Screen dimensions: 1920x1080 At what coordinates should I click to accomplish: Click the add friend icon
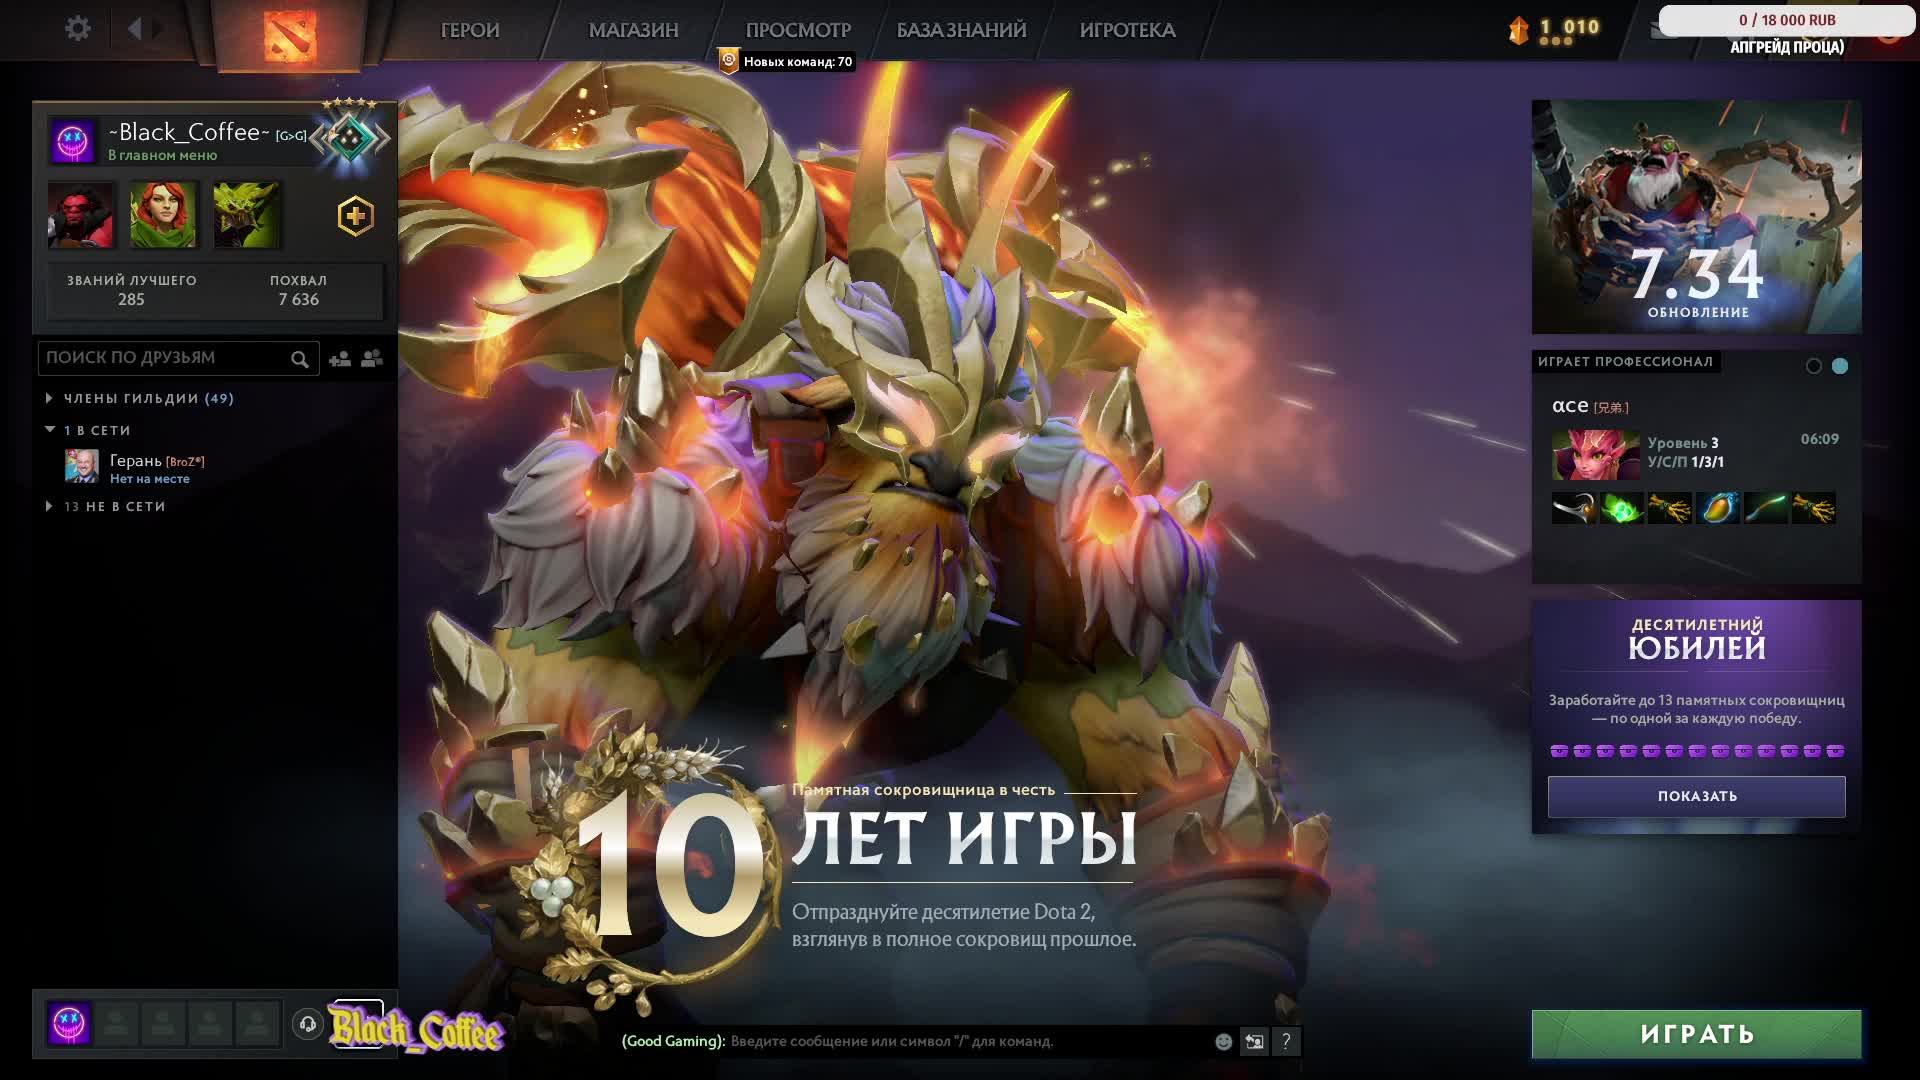pyautogui.click(x=340, y=359)
